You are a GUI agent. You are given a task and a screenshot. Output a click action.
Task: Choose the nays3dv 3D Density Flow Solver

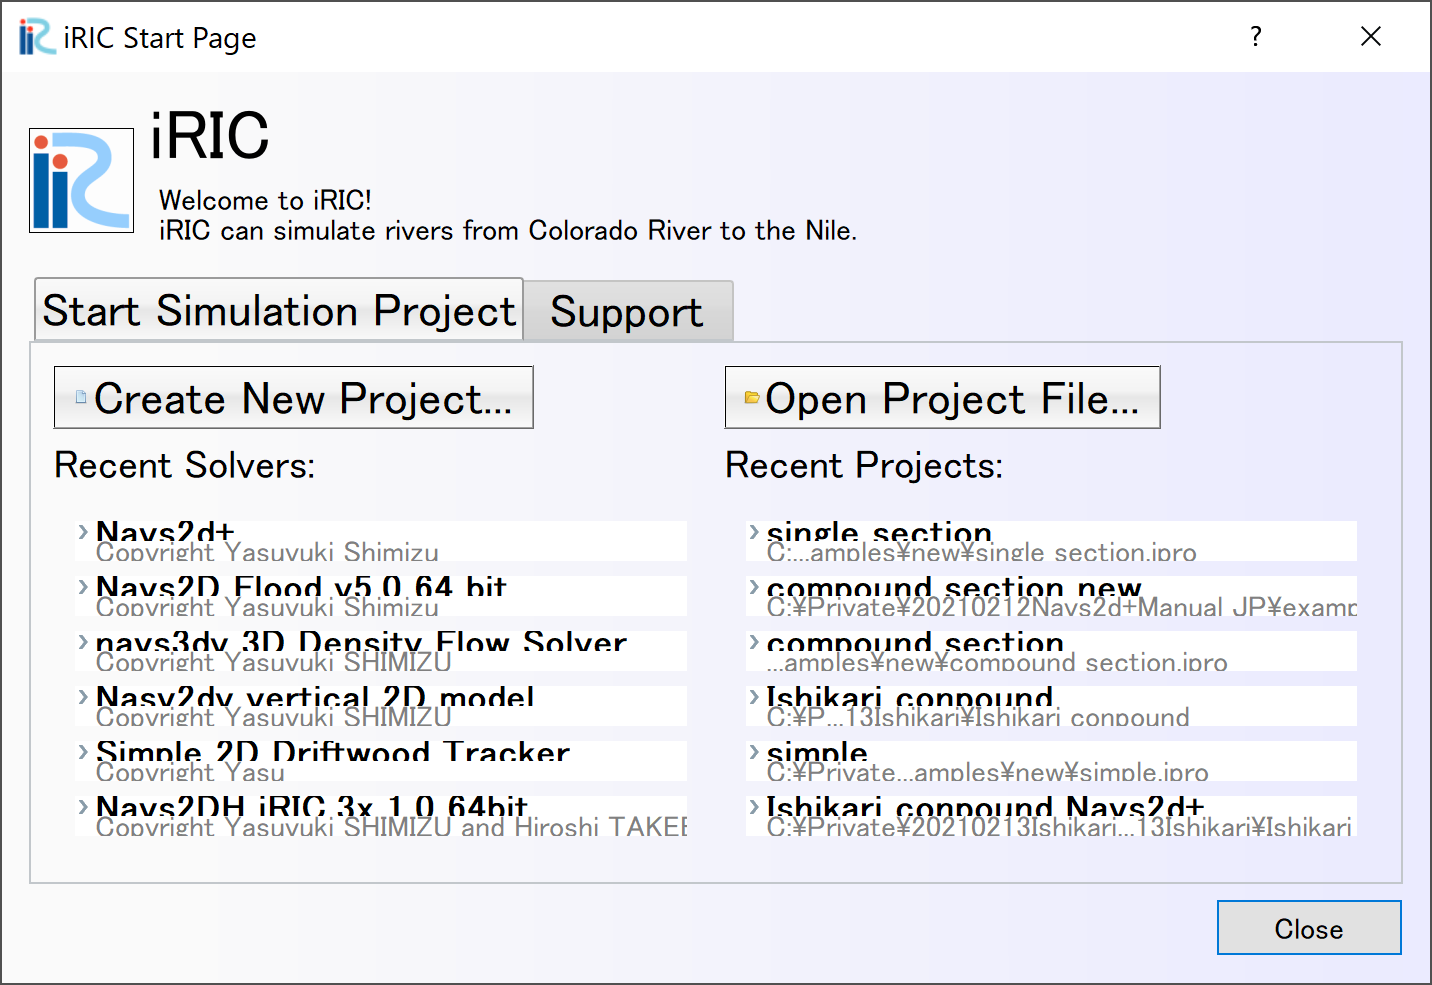click(381, 651)
